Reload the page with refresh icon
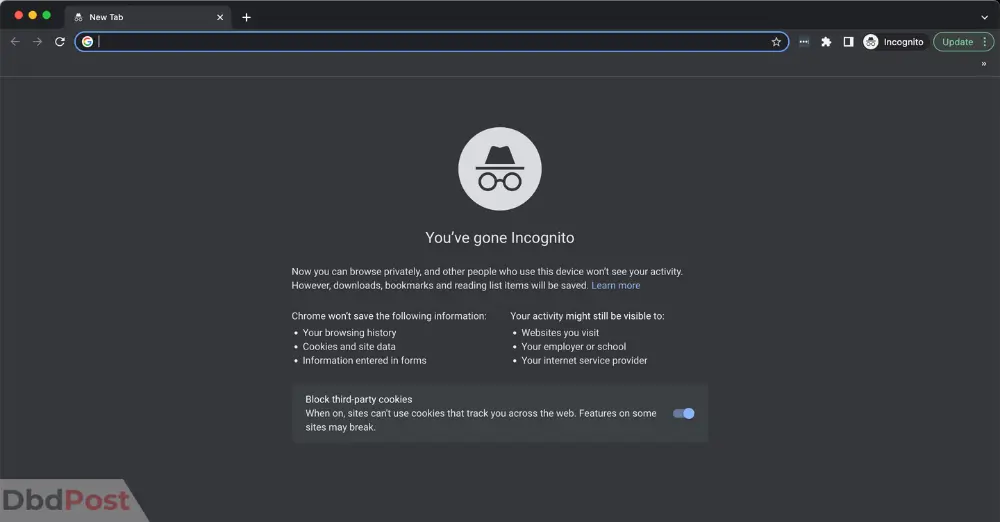Viewport: 1000px width, 522px height. (x=60, y=41)
